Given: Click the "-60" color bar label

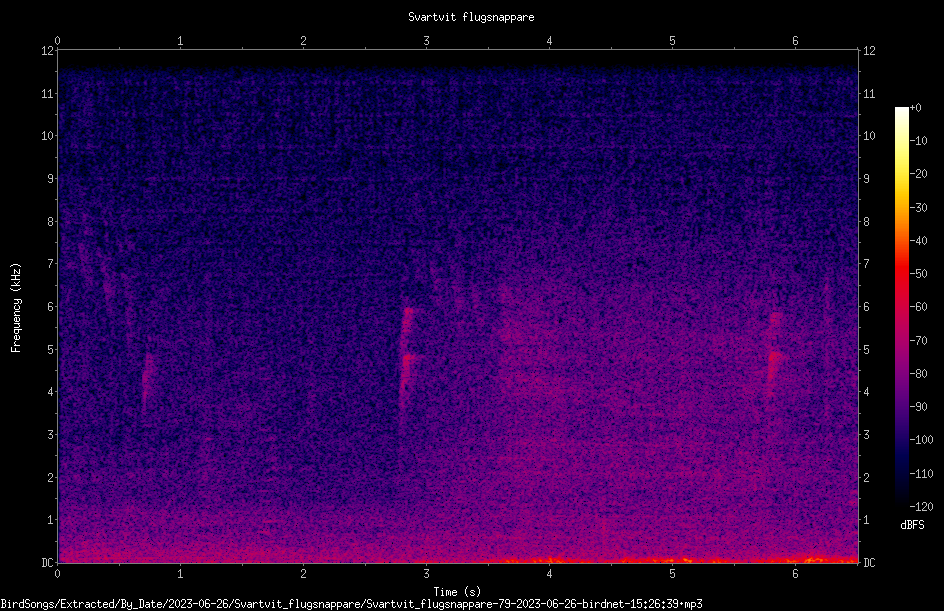Looking at the screenshot, I should (x=918, y=307).
